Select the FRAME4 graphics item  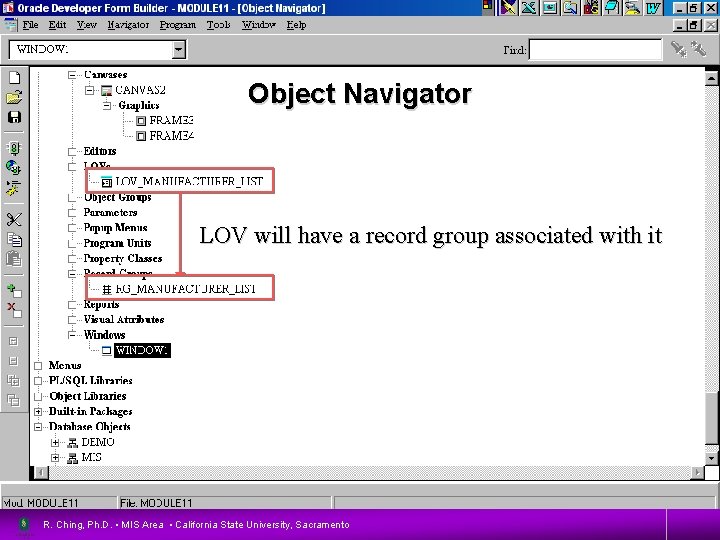click(x=171, y=136)
